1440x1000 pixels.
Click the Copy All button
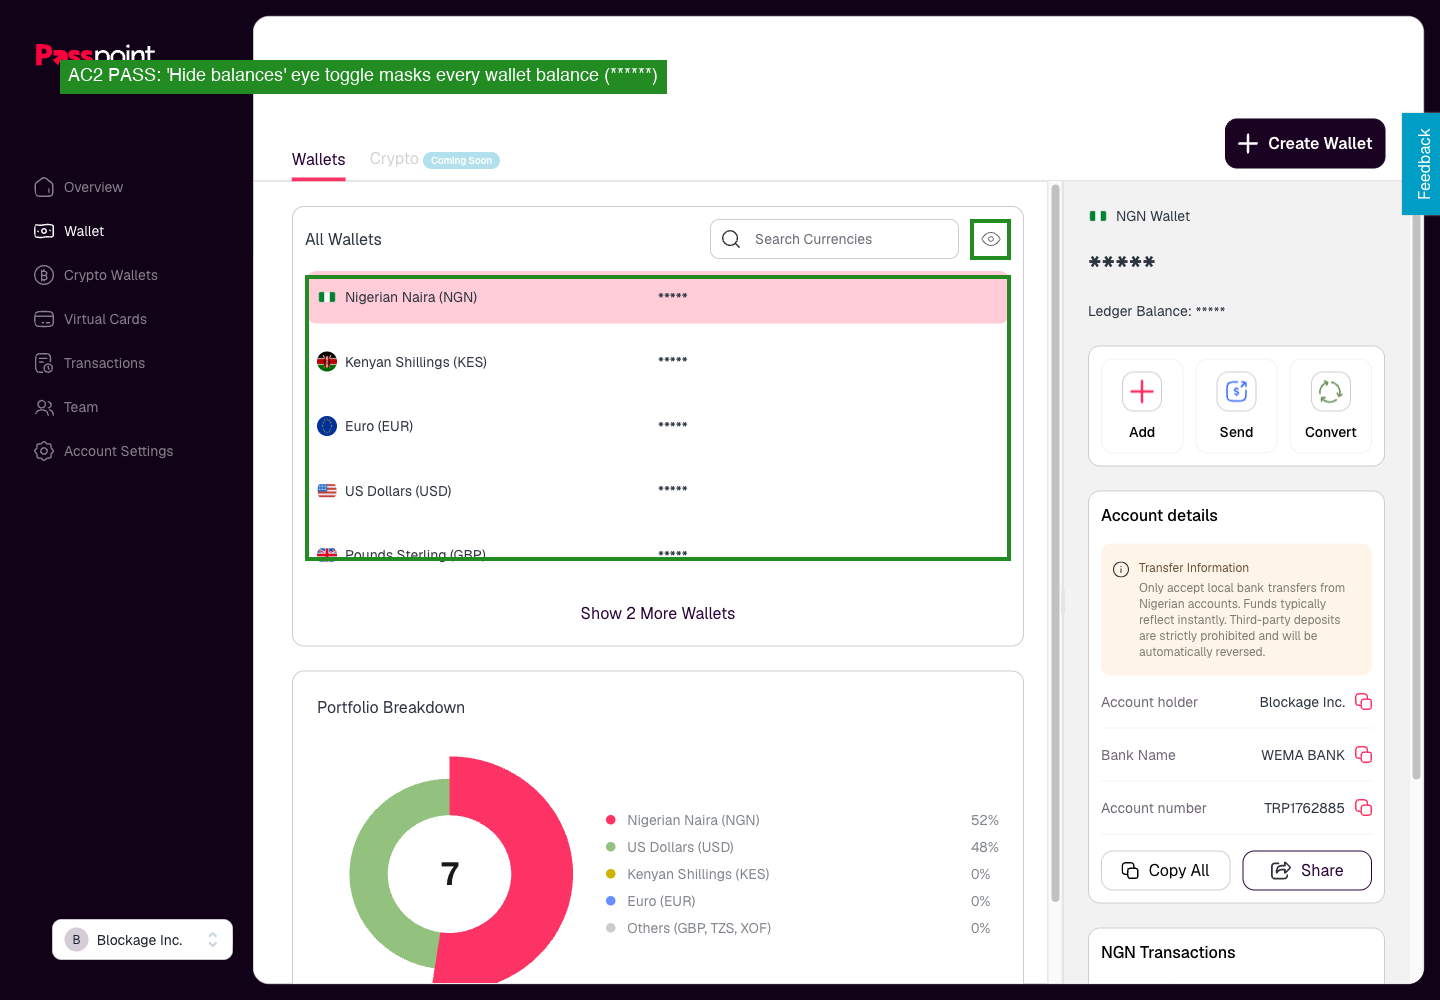pos(1165,870)
